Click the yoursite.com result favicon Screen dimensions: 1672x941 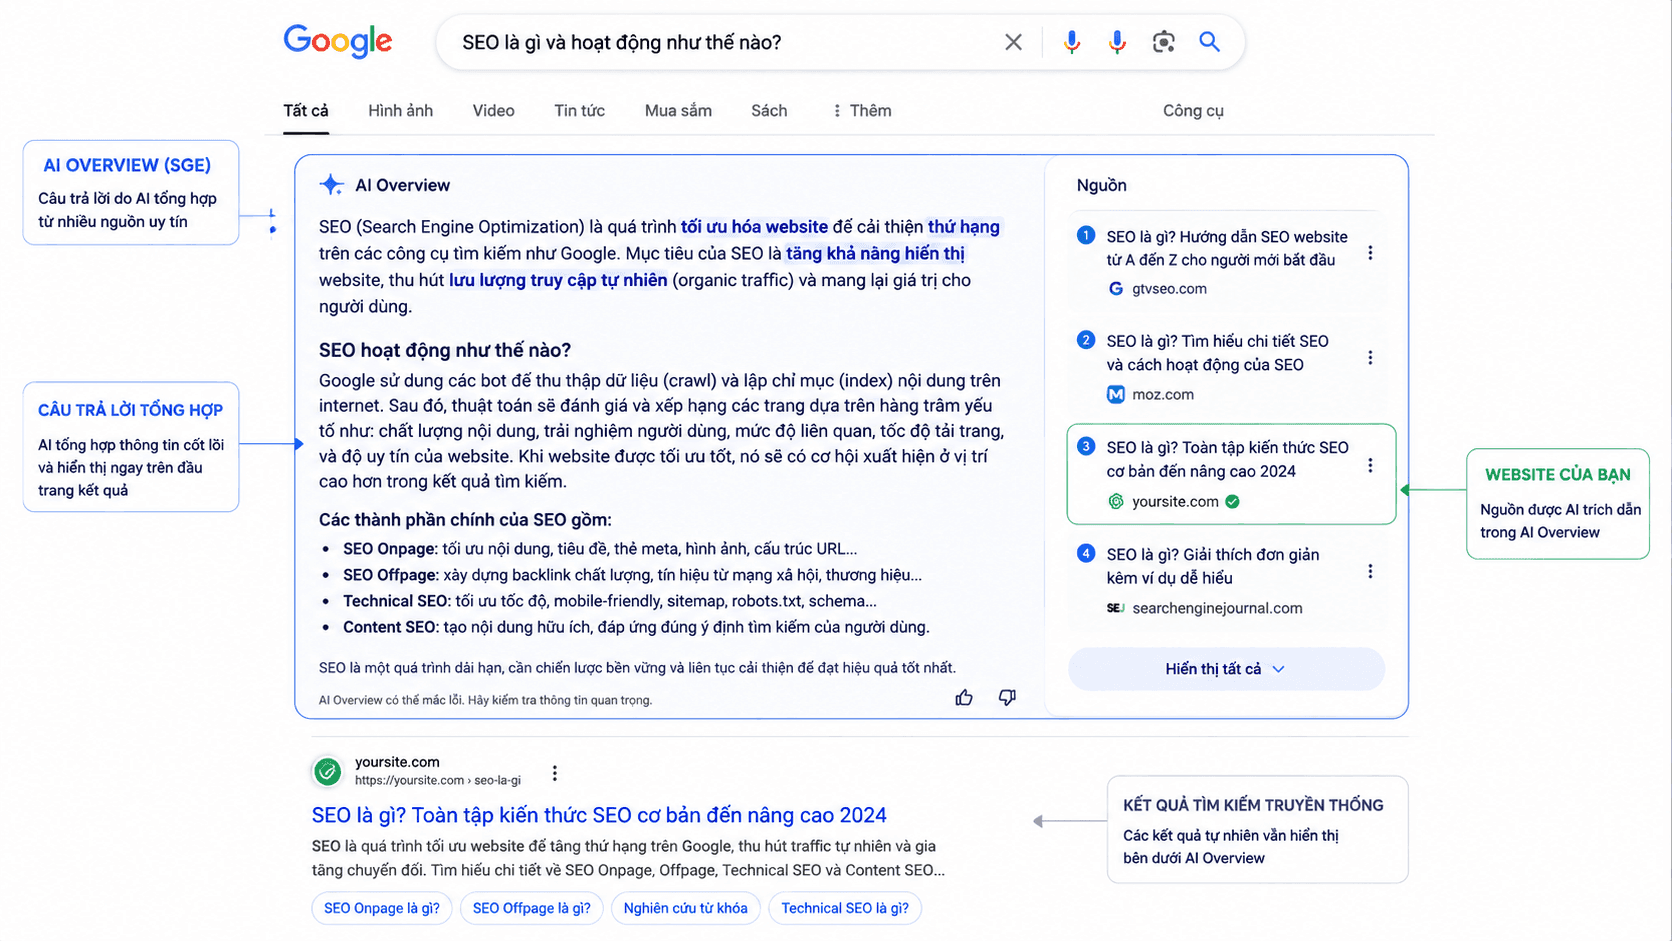coord(327,771)
